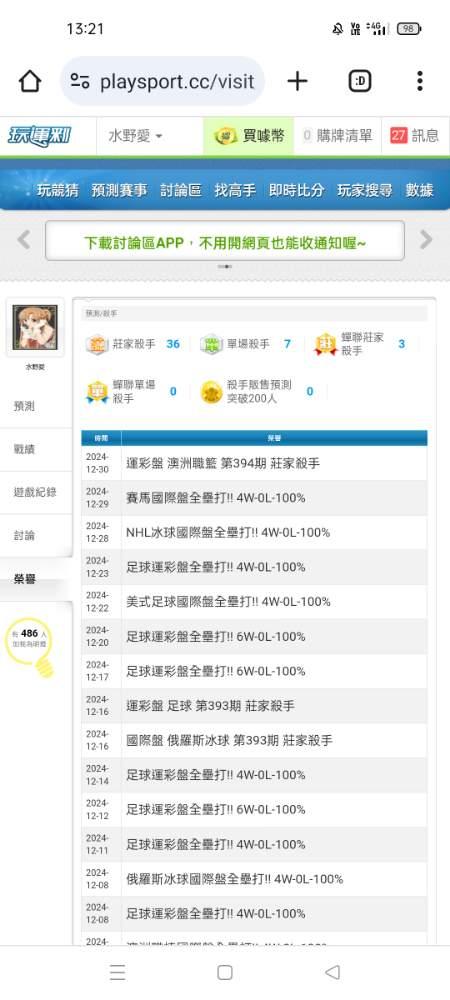Click the 下載討論區APP banner

225,240
